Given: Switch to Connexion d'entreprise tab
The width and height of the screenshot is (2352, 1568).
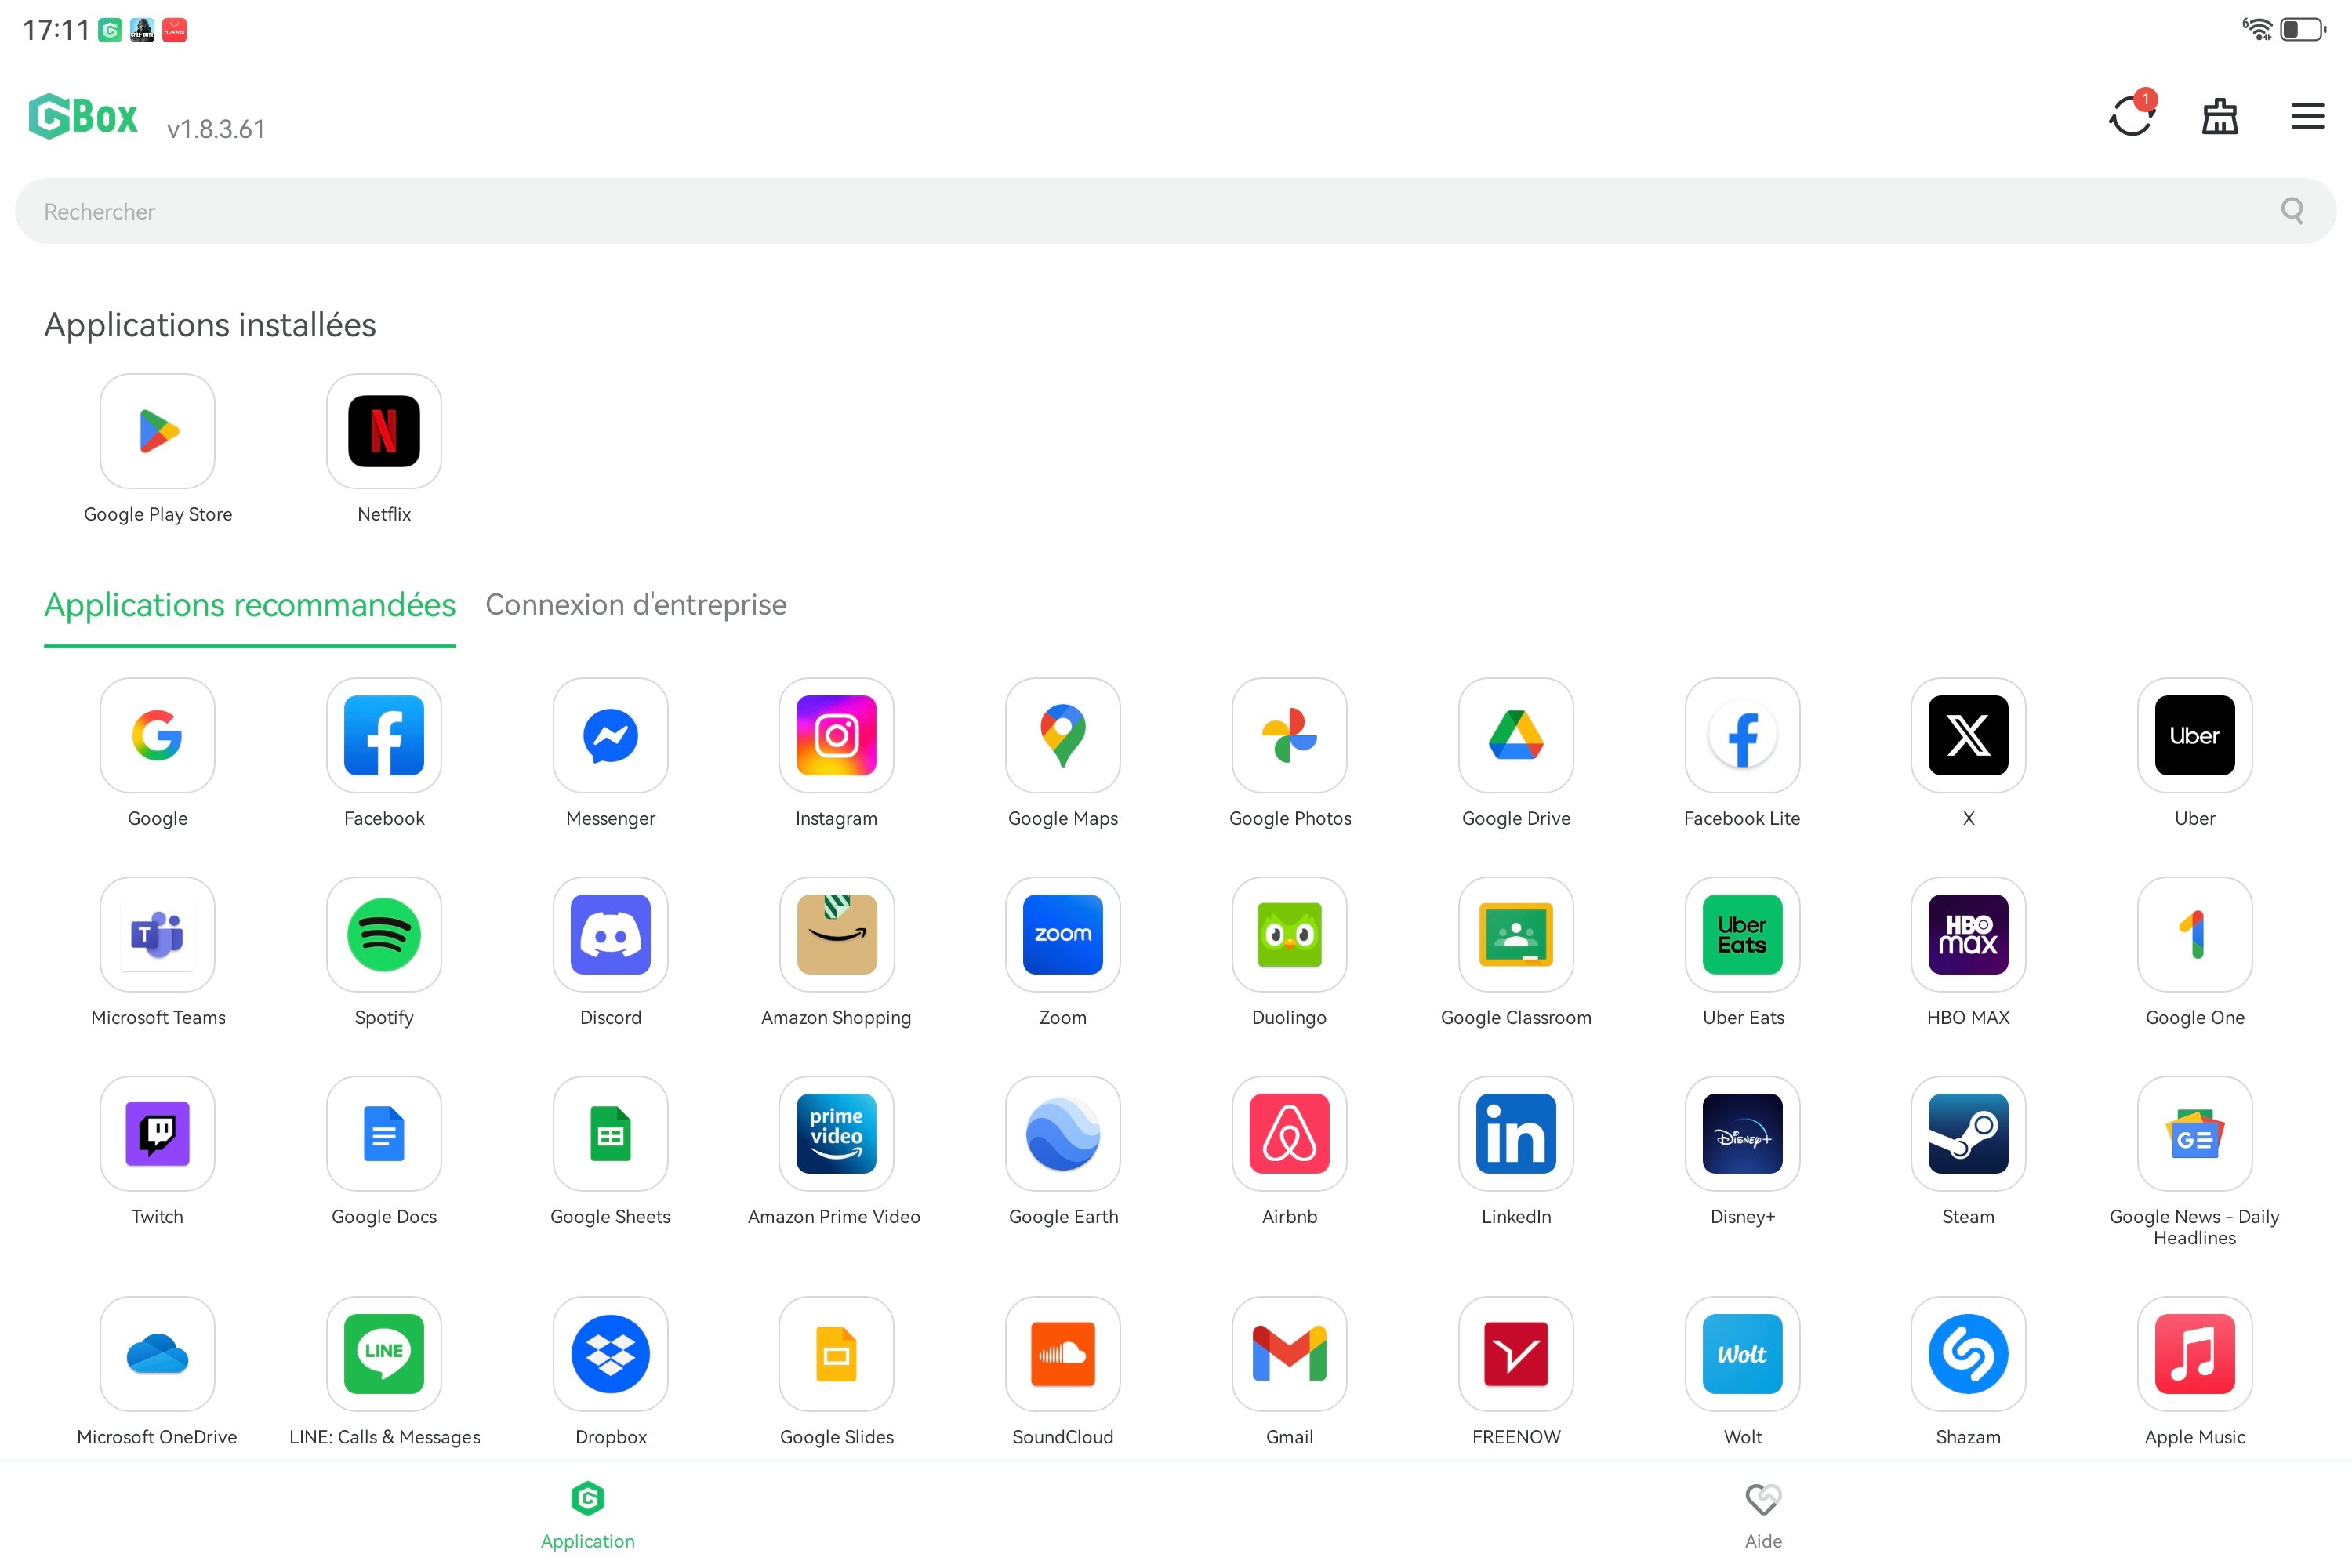Looking at the screenshot, I should (x=636, y=605).
